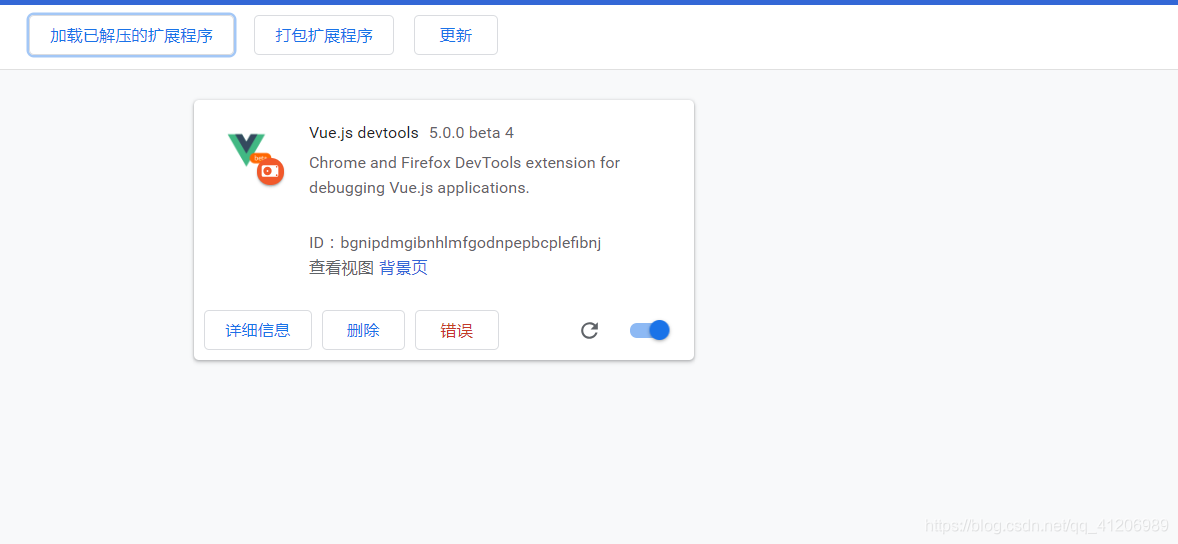The height and width of the screenshot is (544, 1178).
Task: Open 详细信息 for Vue.js devtools
Action: (x=258, y=331)
